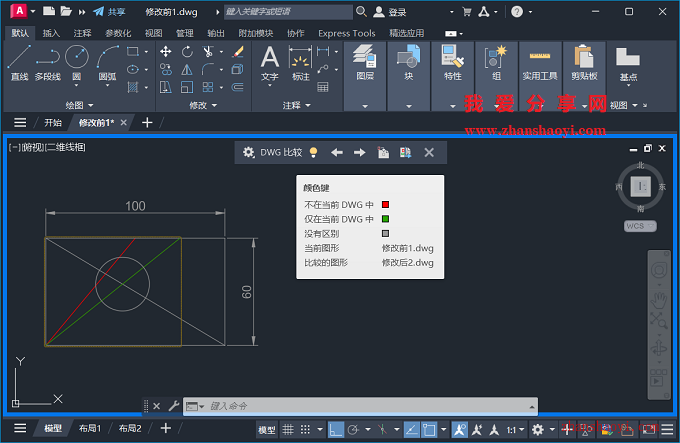680x443 pixels.
Task: Click the Hatch tool icon
Action: click(133, 87)
